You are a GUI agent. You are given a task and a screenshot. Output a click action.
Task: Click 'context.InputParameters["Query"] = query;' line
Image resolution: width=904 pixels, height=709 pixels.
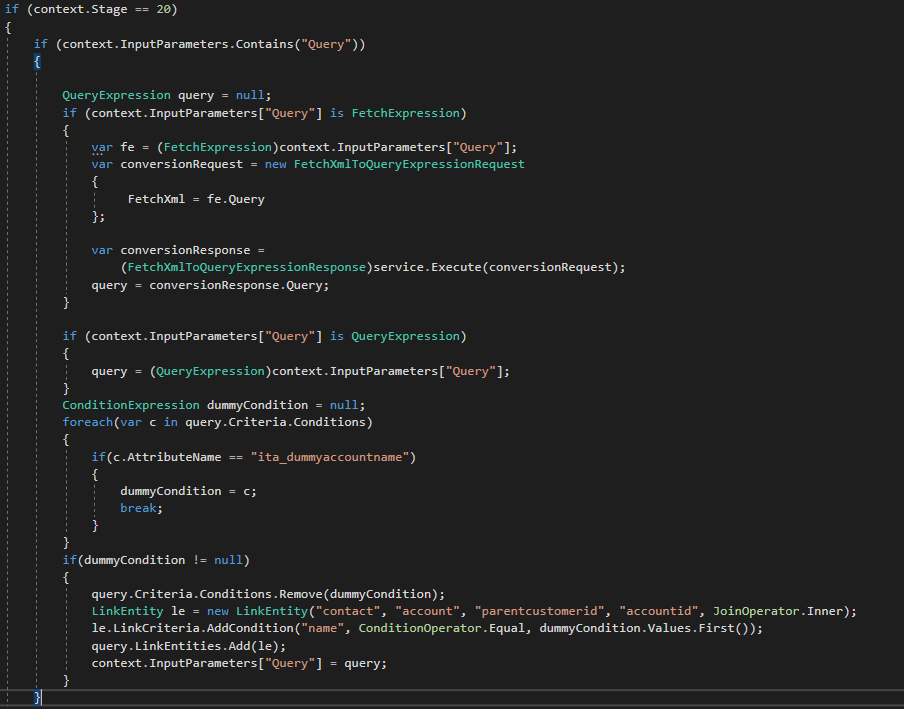(x=239, y=663)
